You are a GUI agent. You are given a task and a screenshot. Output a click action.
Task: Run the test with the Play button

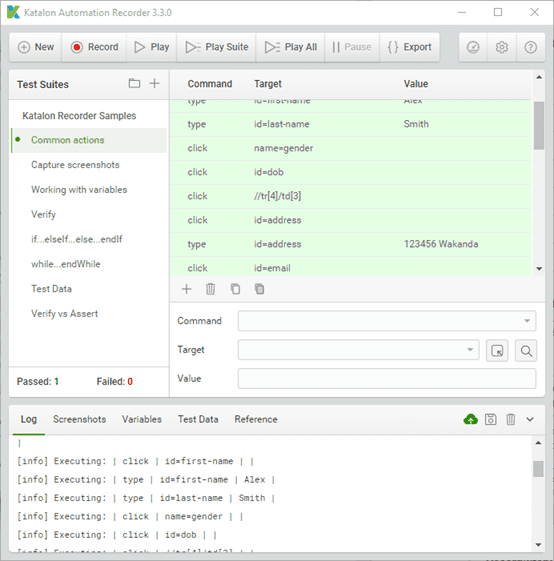click(151, 47)
